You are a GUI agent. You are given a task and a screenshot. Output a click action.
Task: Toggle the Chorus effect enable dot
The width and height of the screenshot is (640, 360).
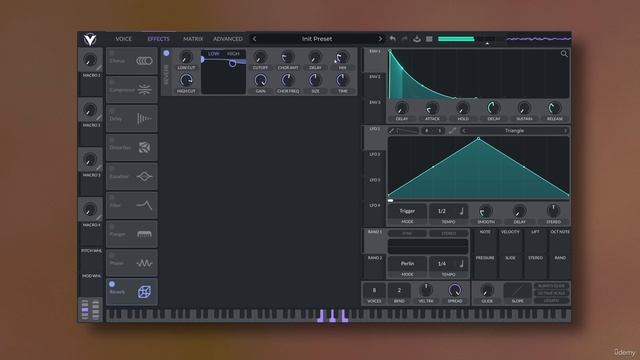pos(111,53)
